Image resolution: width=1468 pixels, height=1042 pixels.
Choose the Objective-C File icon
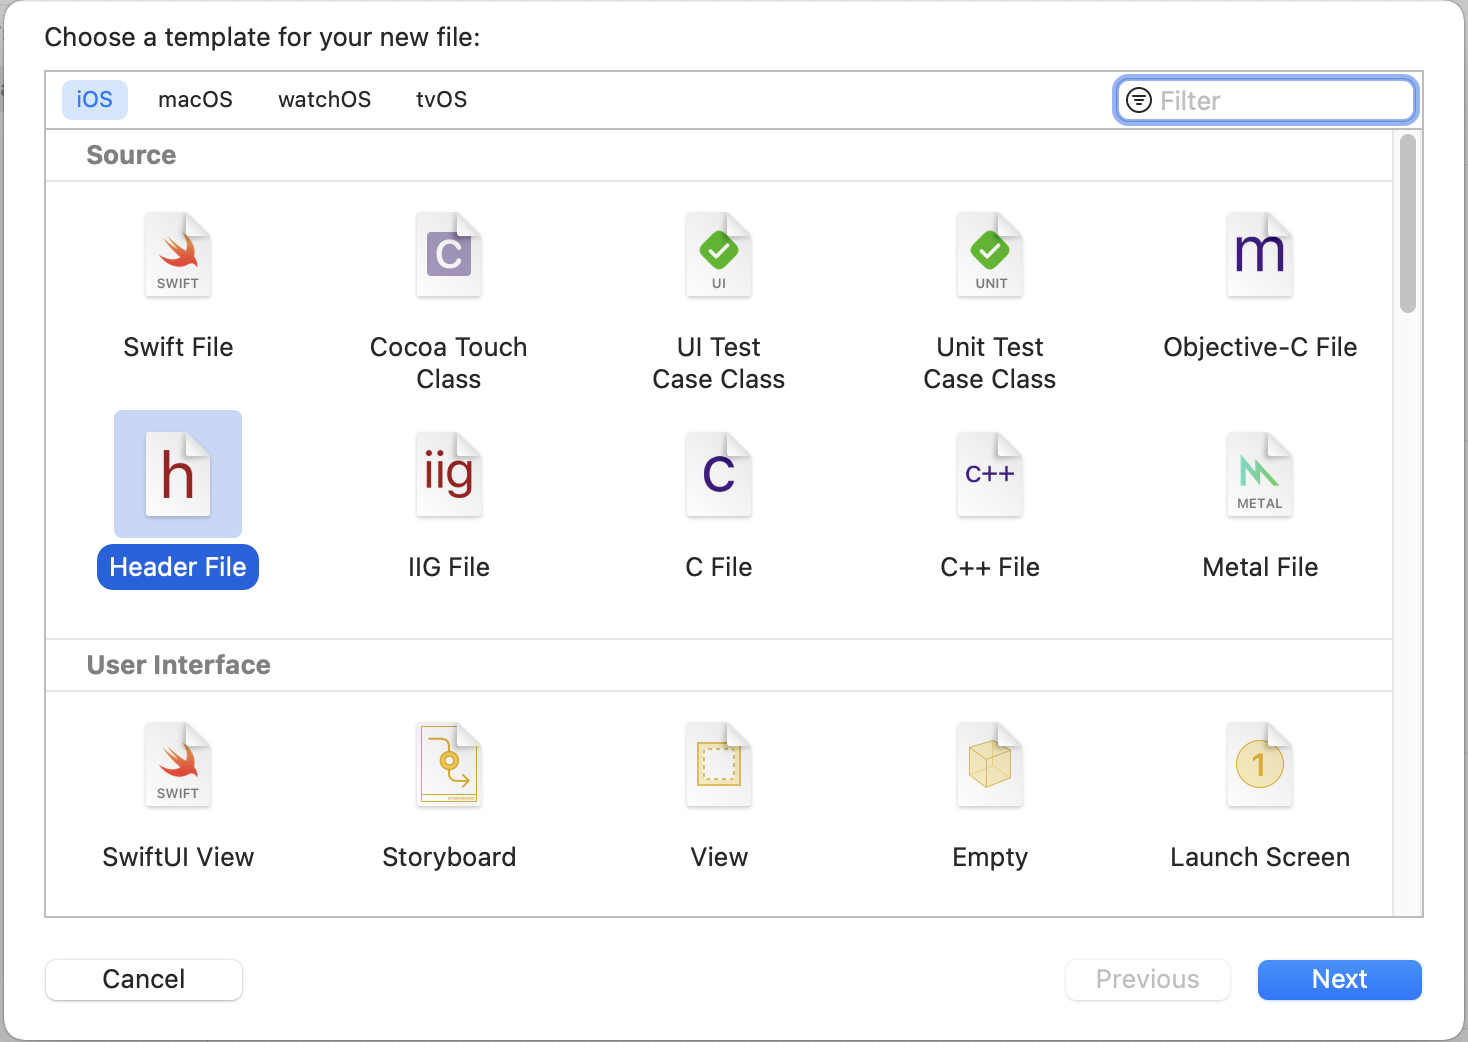point(1260,255)
